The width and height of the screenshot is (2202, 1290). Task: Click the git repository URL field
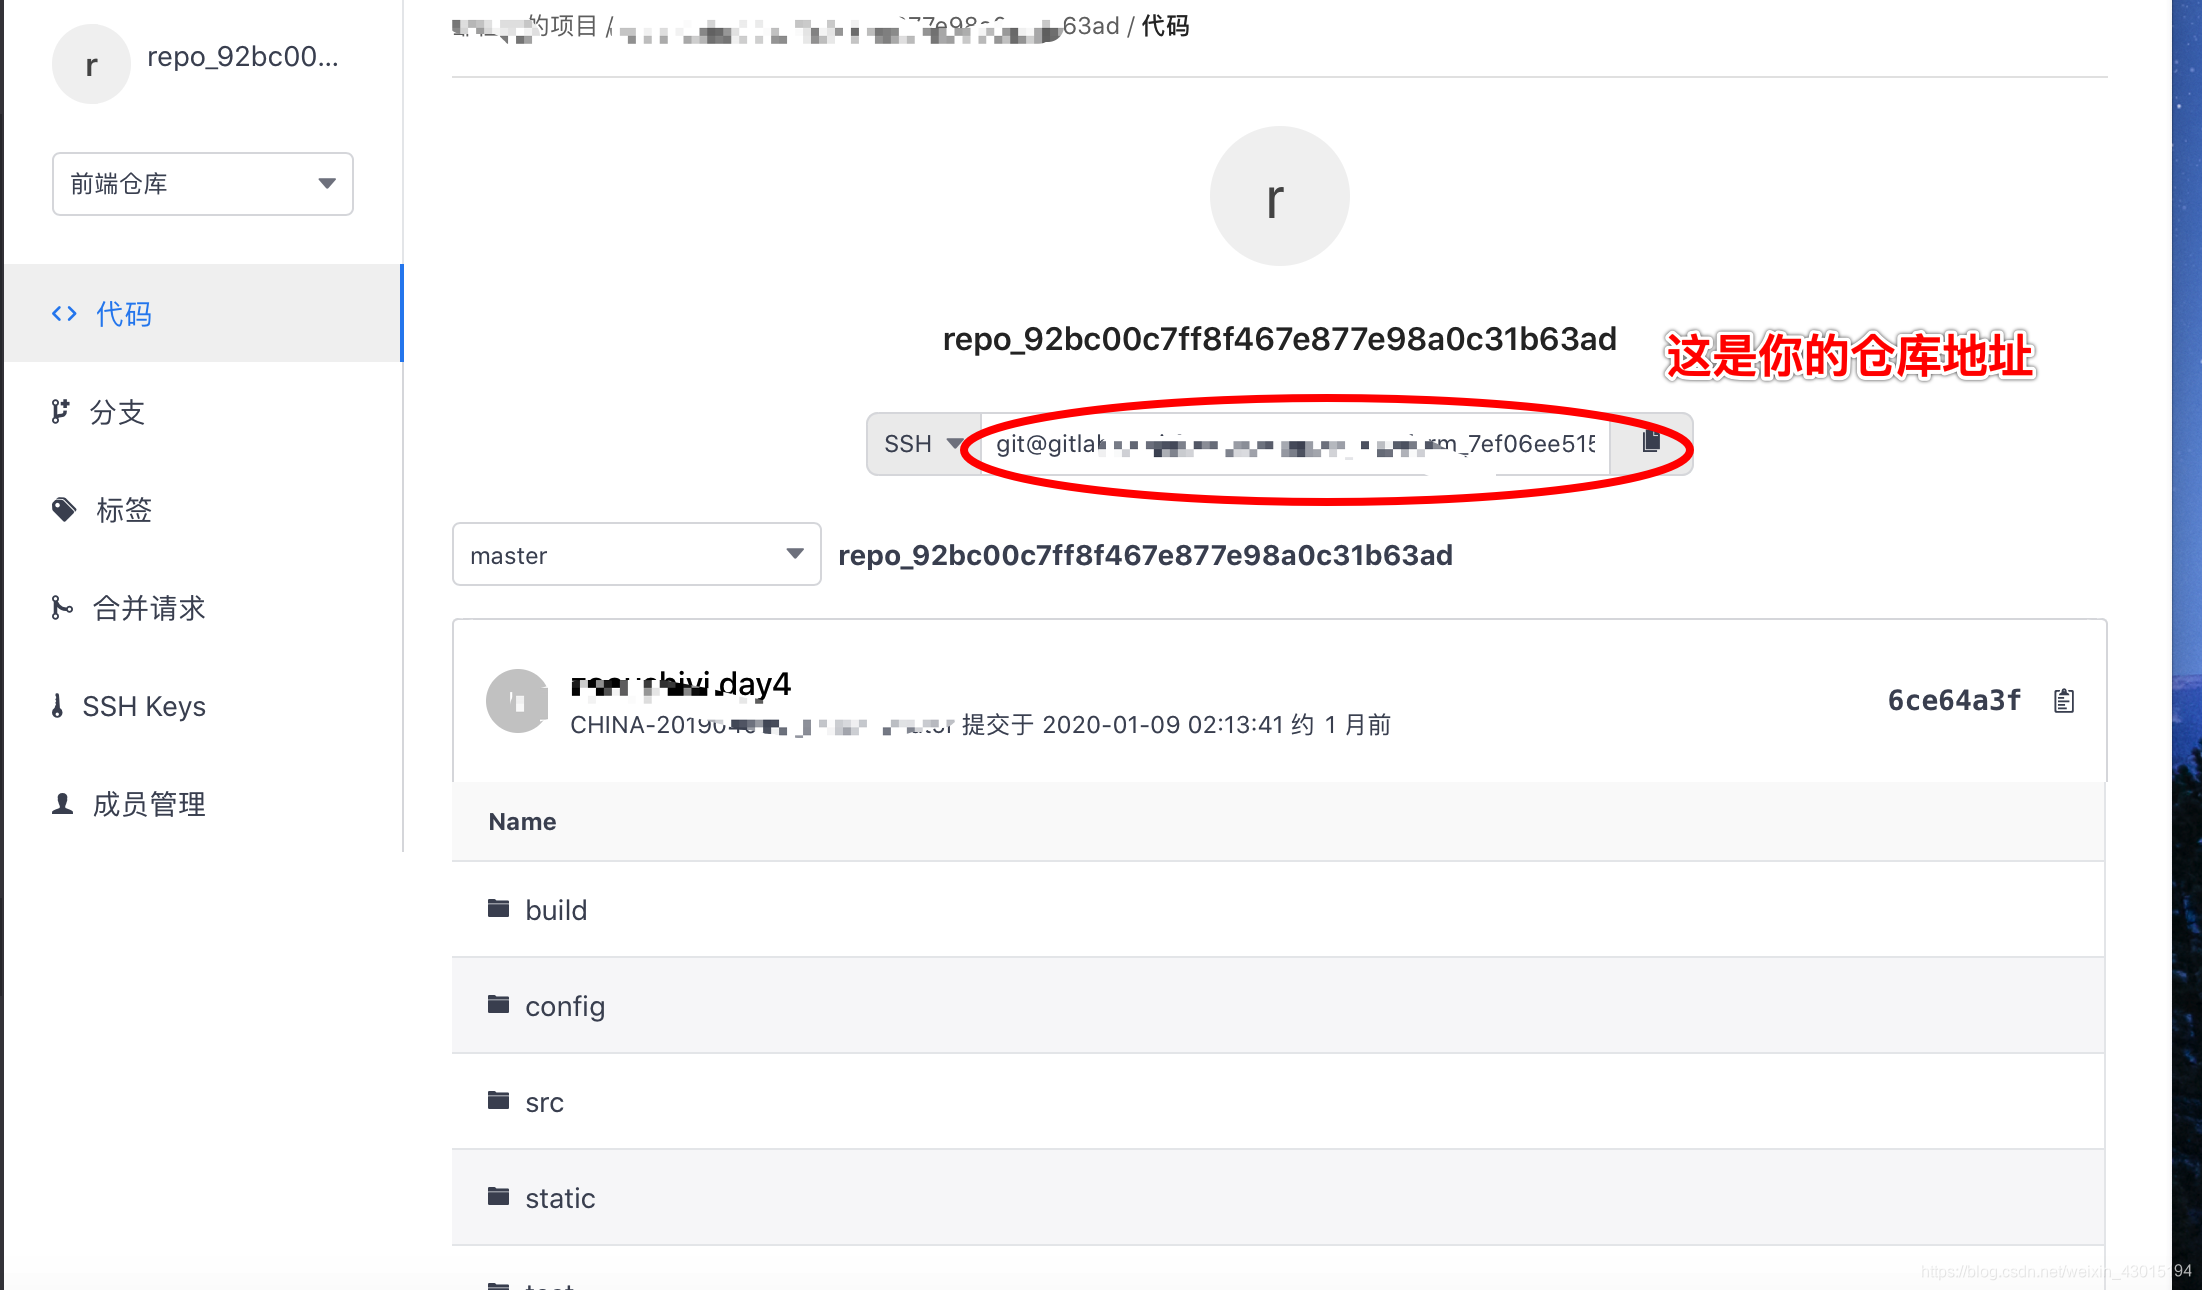1295,444
